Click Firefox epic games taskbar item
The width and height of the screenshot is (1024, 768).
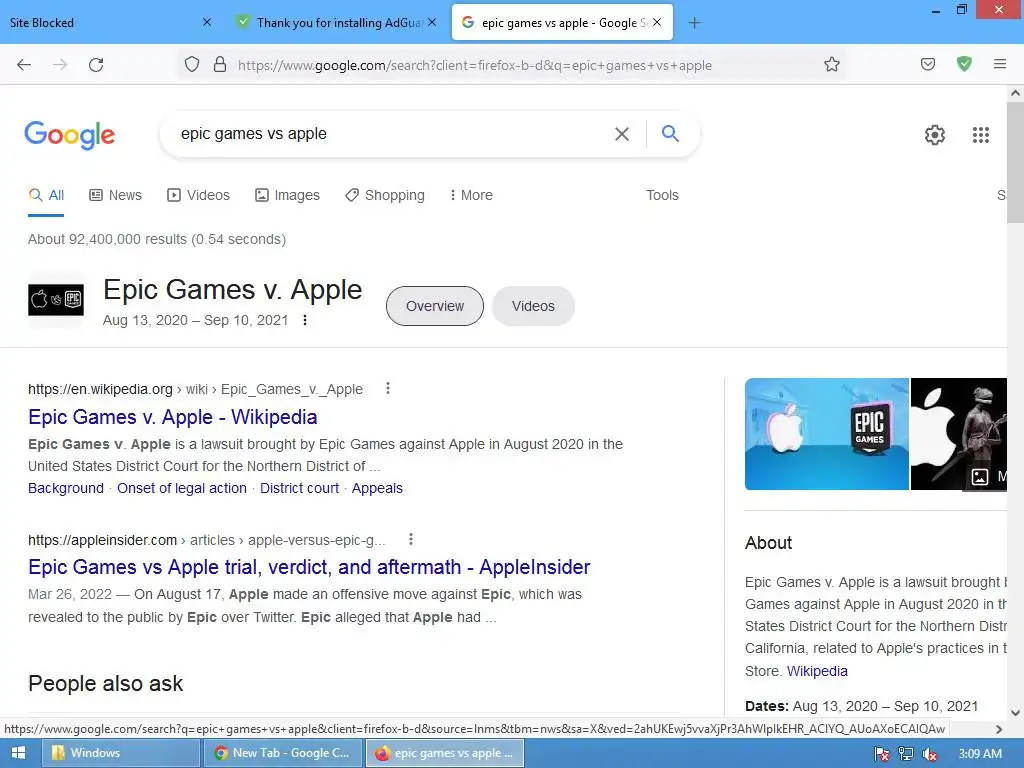(445, 753)
